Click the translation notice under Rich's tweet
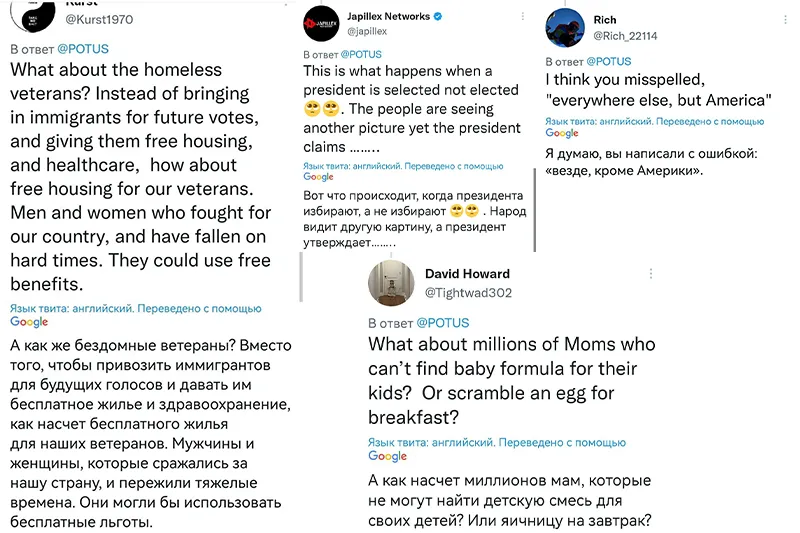The image size is (800, 533). pos(655,127)
